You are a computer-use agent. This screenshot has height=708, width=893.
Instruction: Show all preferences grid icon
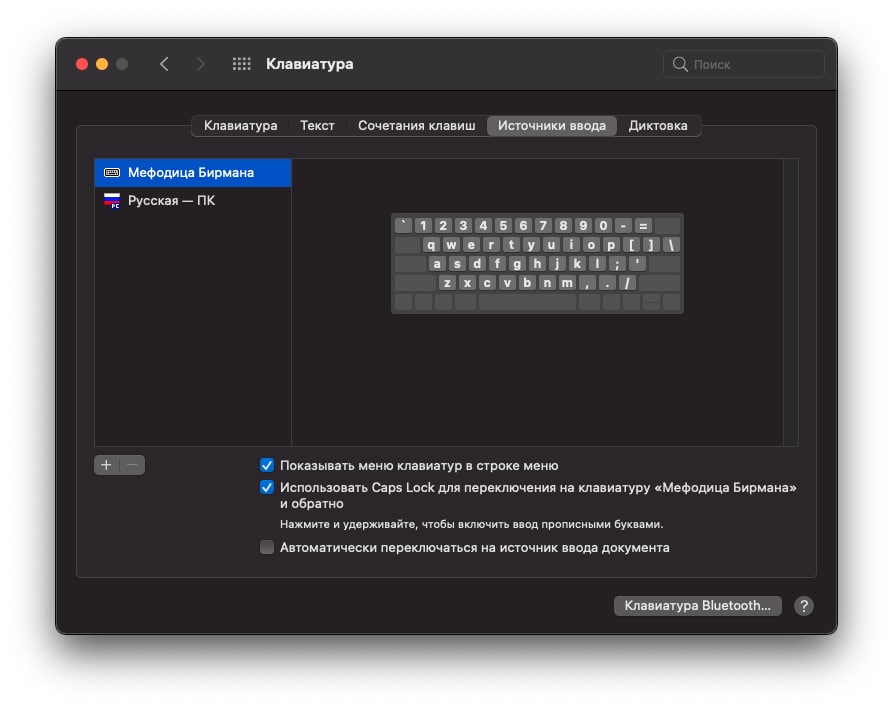coord(241,64)
